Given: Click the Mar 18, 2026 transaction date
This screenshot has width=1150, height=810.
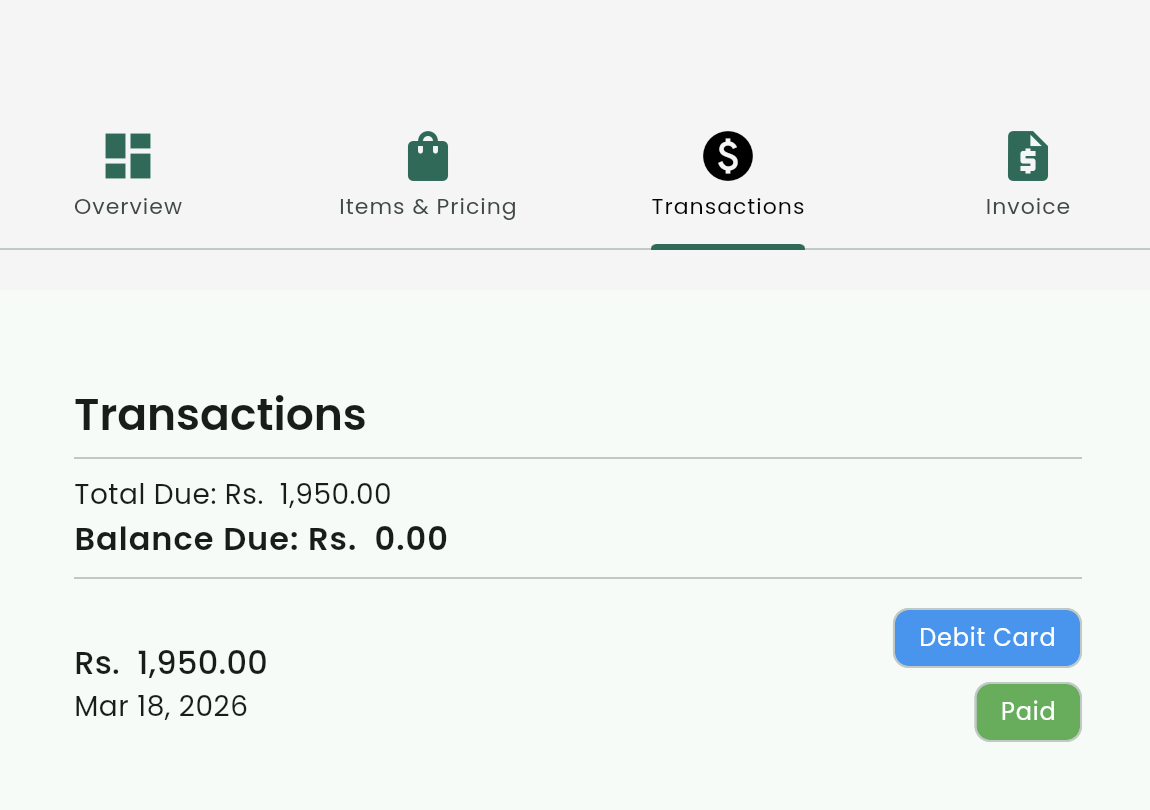Looking at the screenshot, I should point(161,707).
